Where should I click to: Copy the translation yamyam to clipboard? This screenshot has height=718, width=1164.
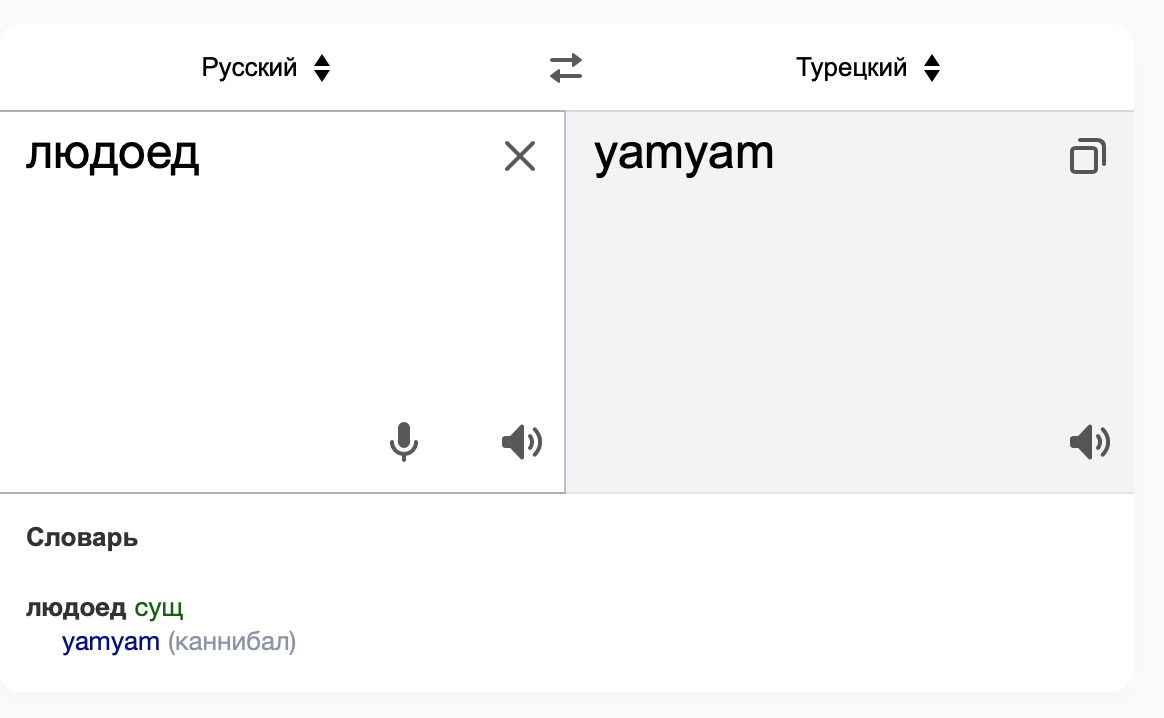(x=1088, y=157)
